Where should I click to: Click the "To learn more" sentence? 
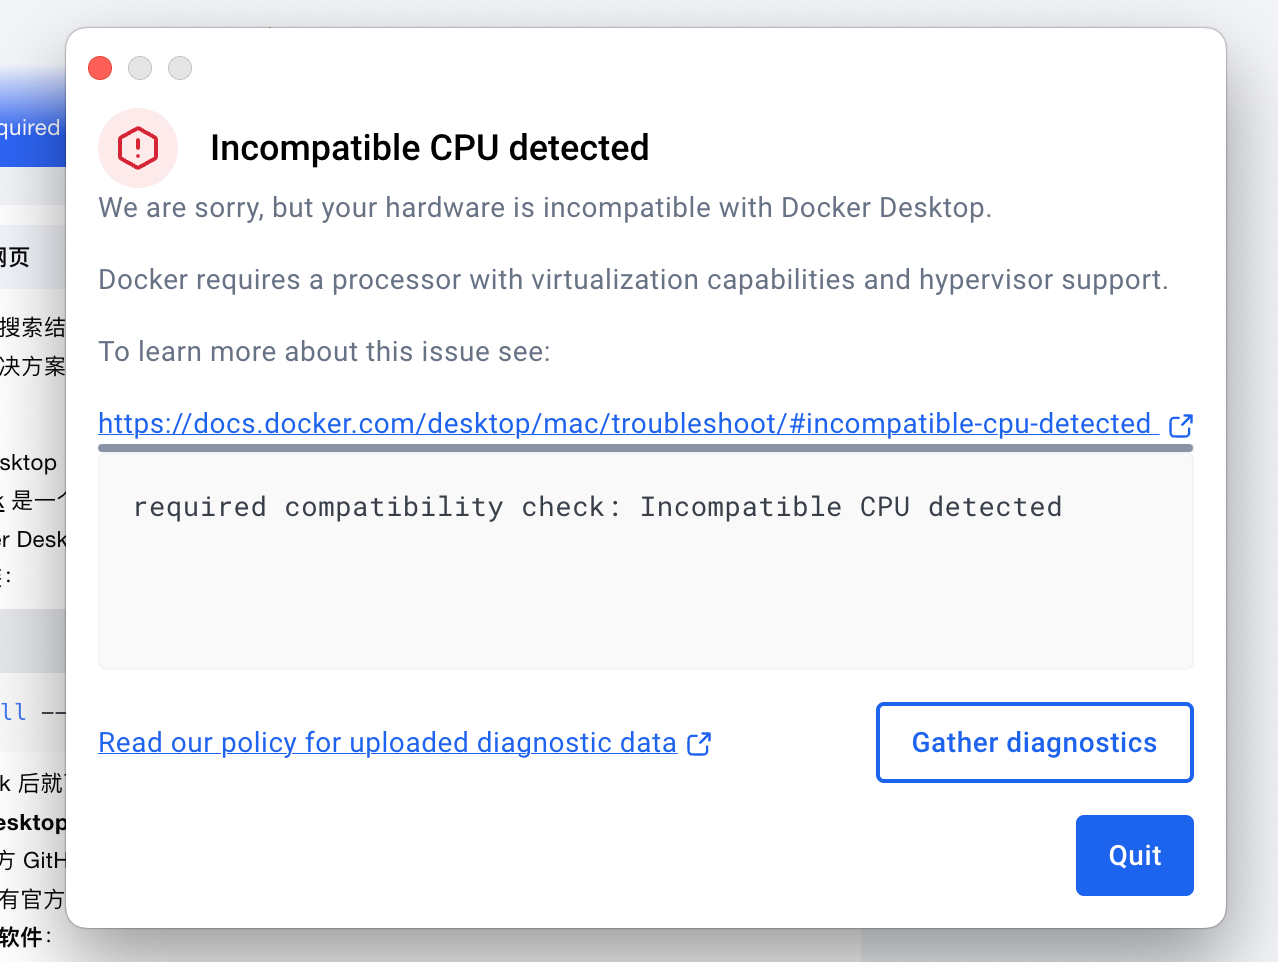324,352
